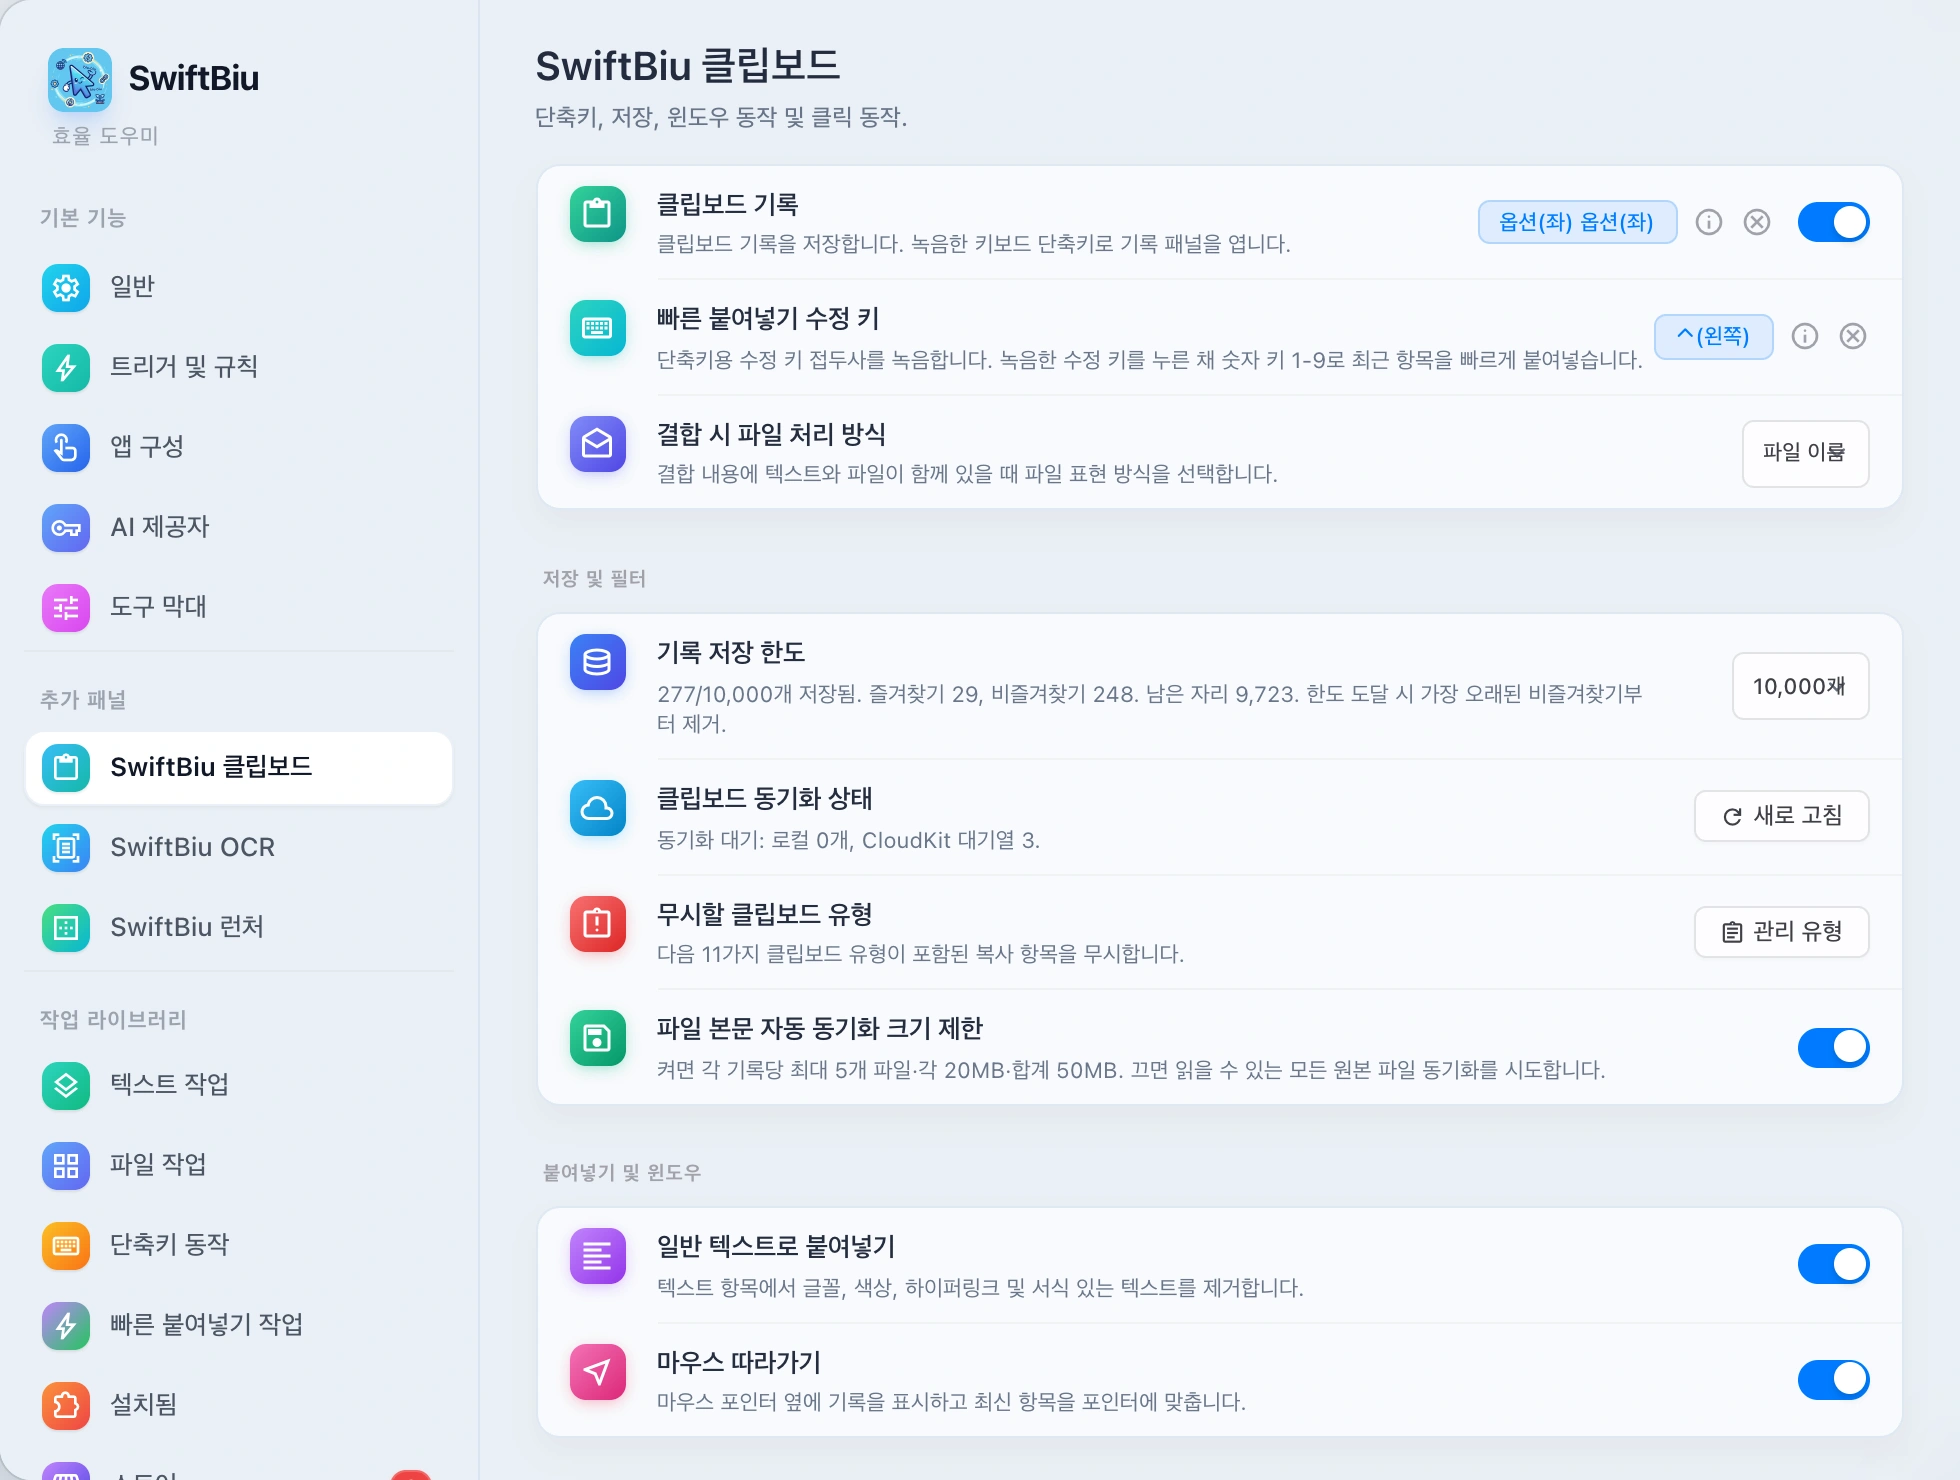This screenshot has width=1960, height=1480.
Task: Open 설치됨 puzzle icon
Action: pos(66,1406)
